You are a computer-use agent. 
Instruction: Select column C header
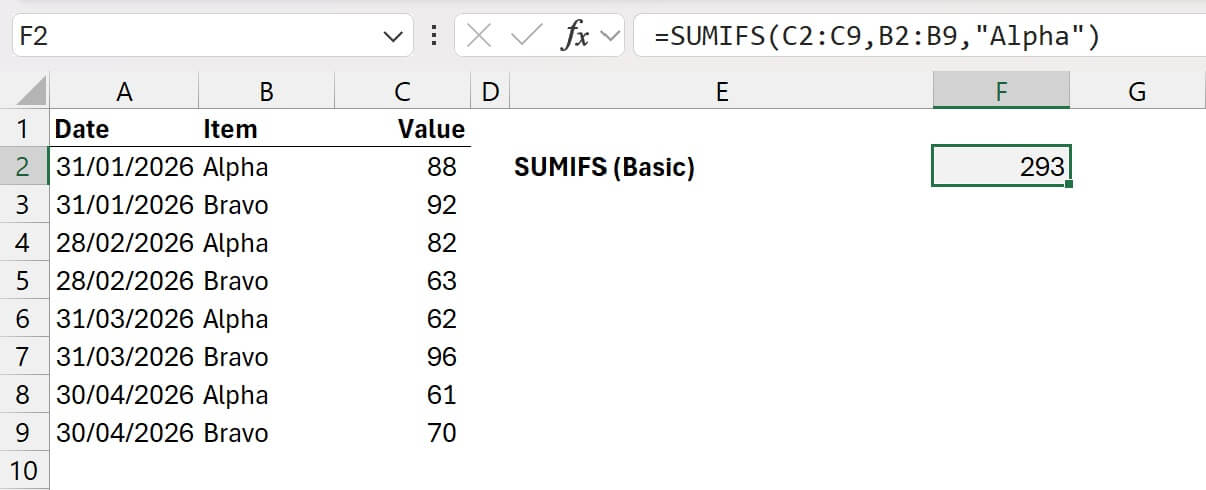pos(402,91)
